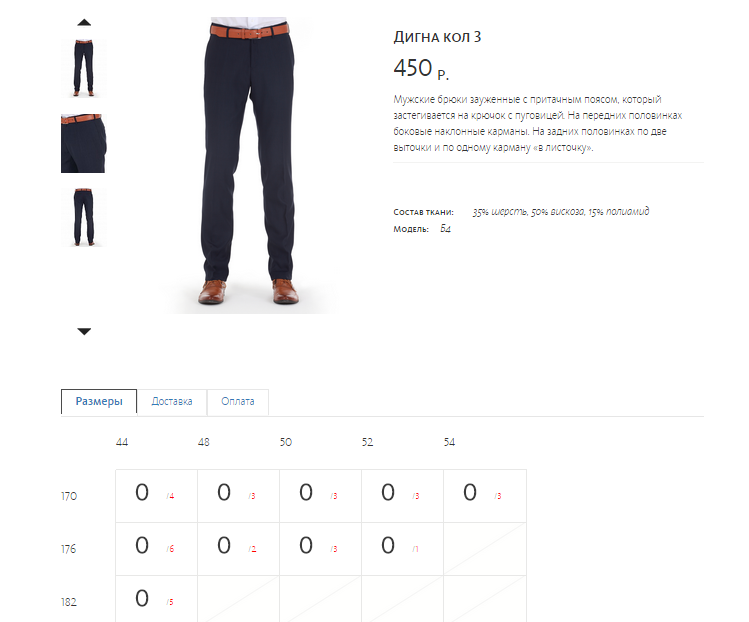
Task: Select quantity cell for size 44 height 182
Action: [x=156, y=599]
